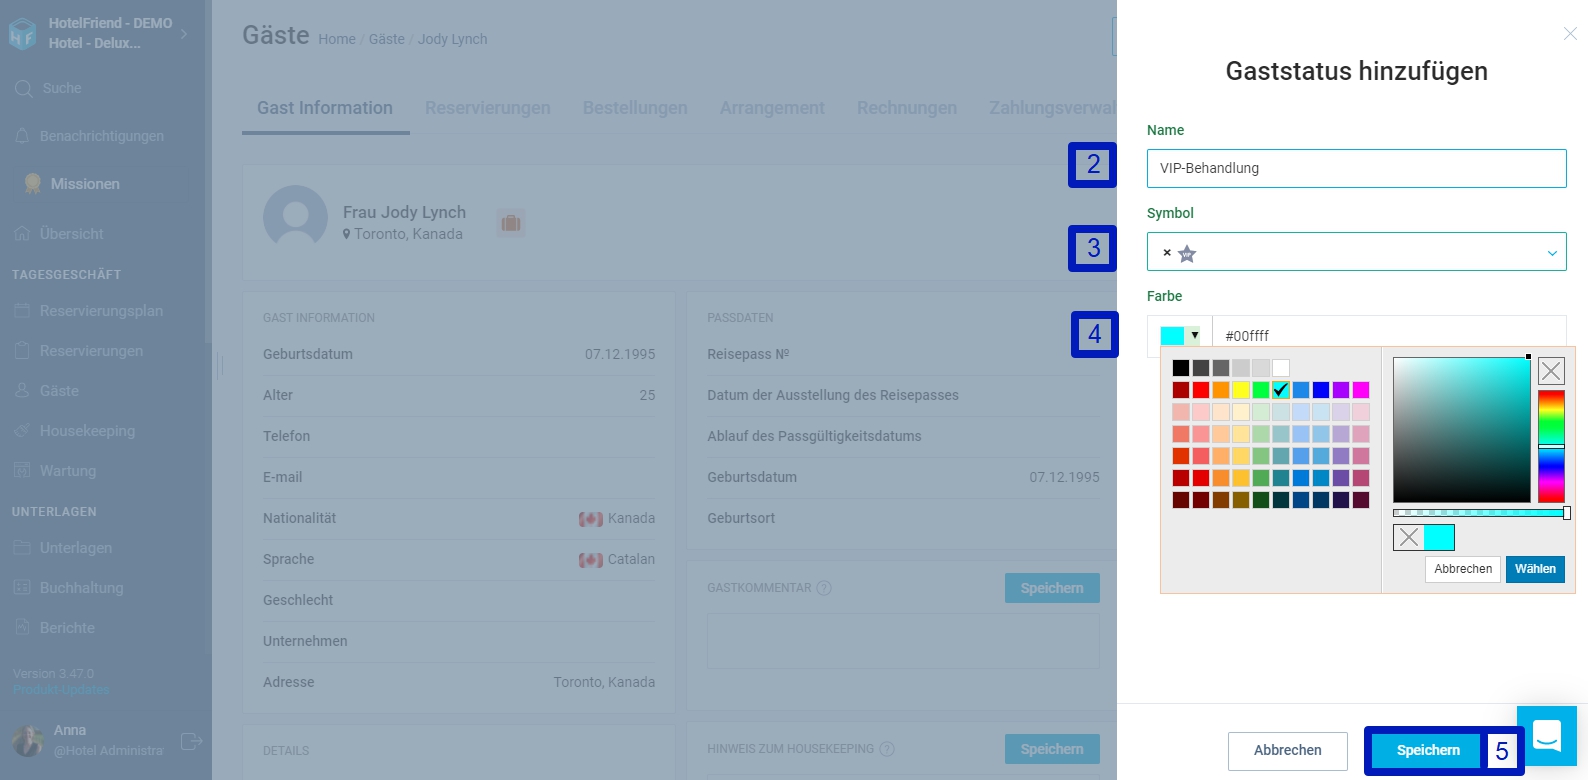
Task: Select the red swatch in palette
Action: (1201, 390)
